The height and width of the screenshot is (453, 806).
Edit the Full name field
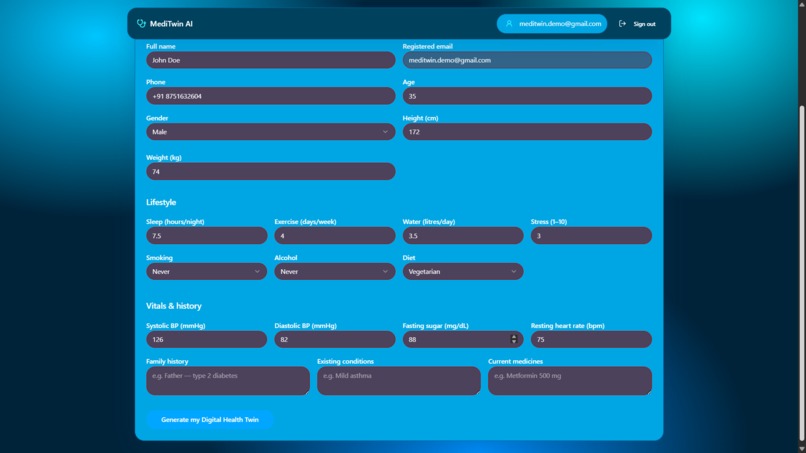(x=270, y=60)
